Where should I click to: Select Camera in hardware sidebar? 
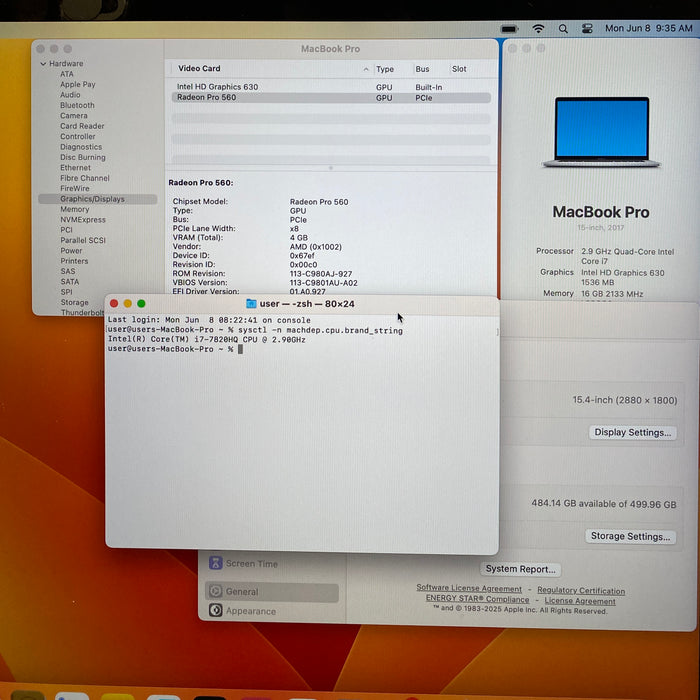pyautogui.click(x=74, y=116)
